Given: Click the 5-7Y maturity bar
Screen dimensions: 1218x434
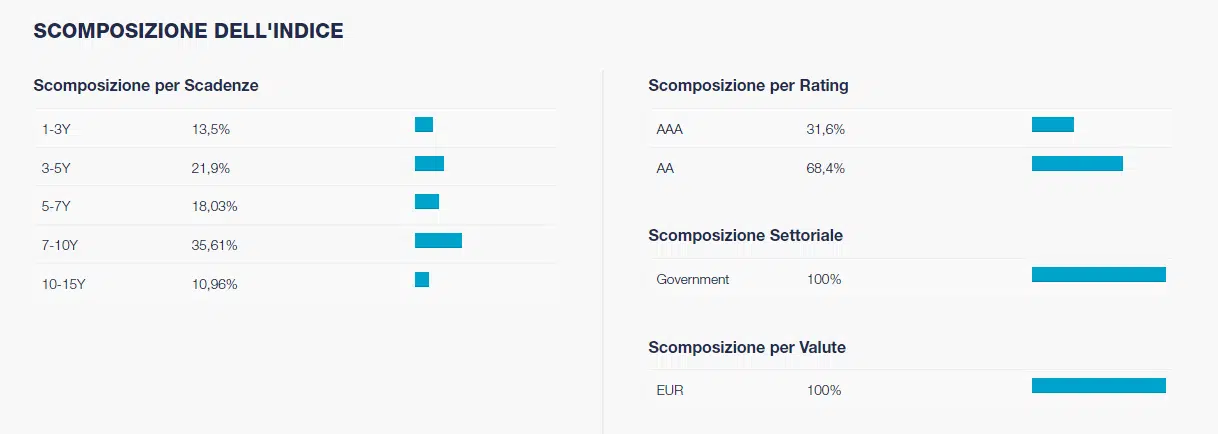Looking at the screenshot, I should (x=427, y=202).
